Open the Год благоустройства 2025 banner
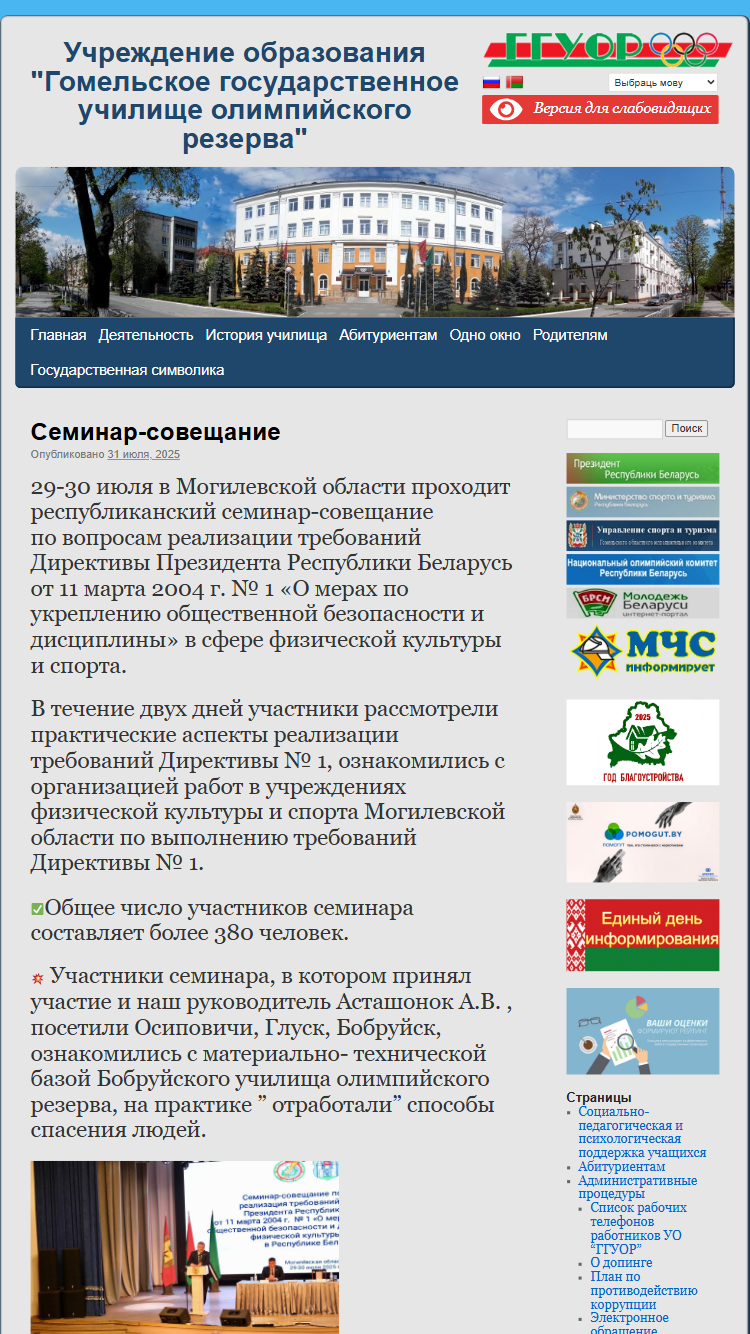 pos(642,742)
